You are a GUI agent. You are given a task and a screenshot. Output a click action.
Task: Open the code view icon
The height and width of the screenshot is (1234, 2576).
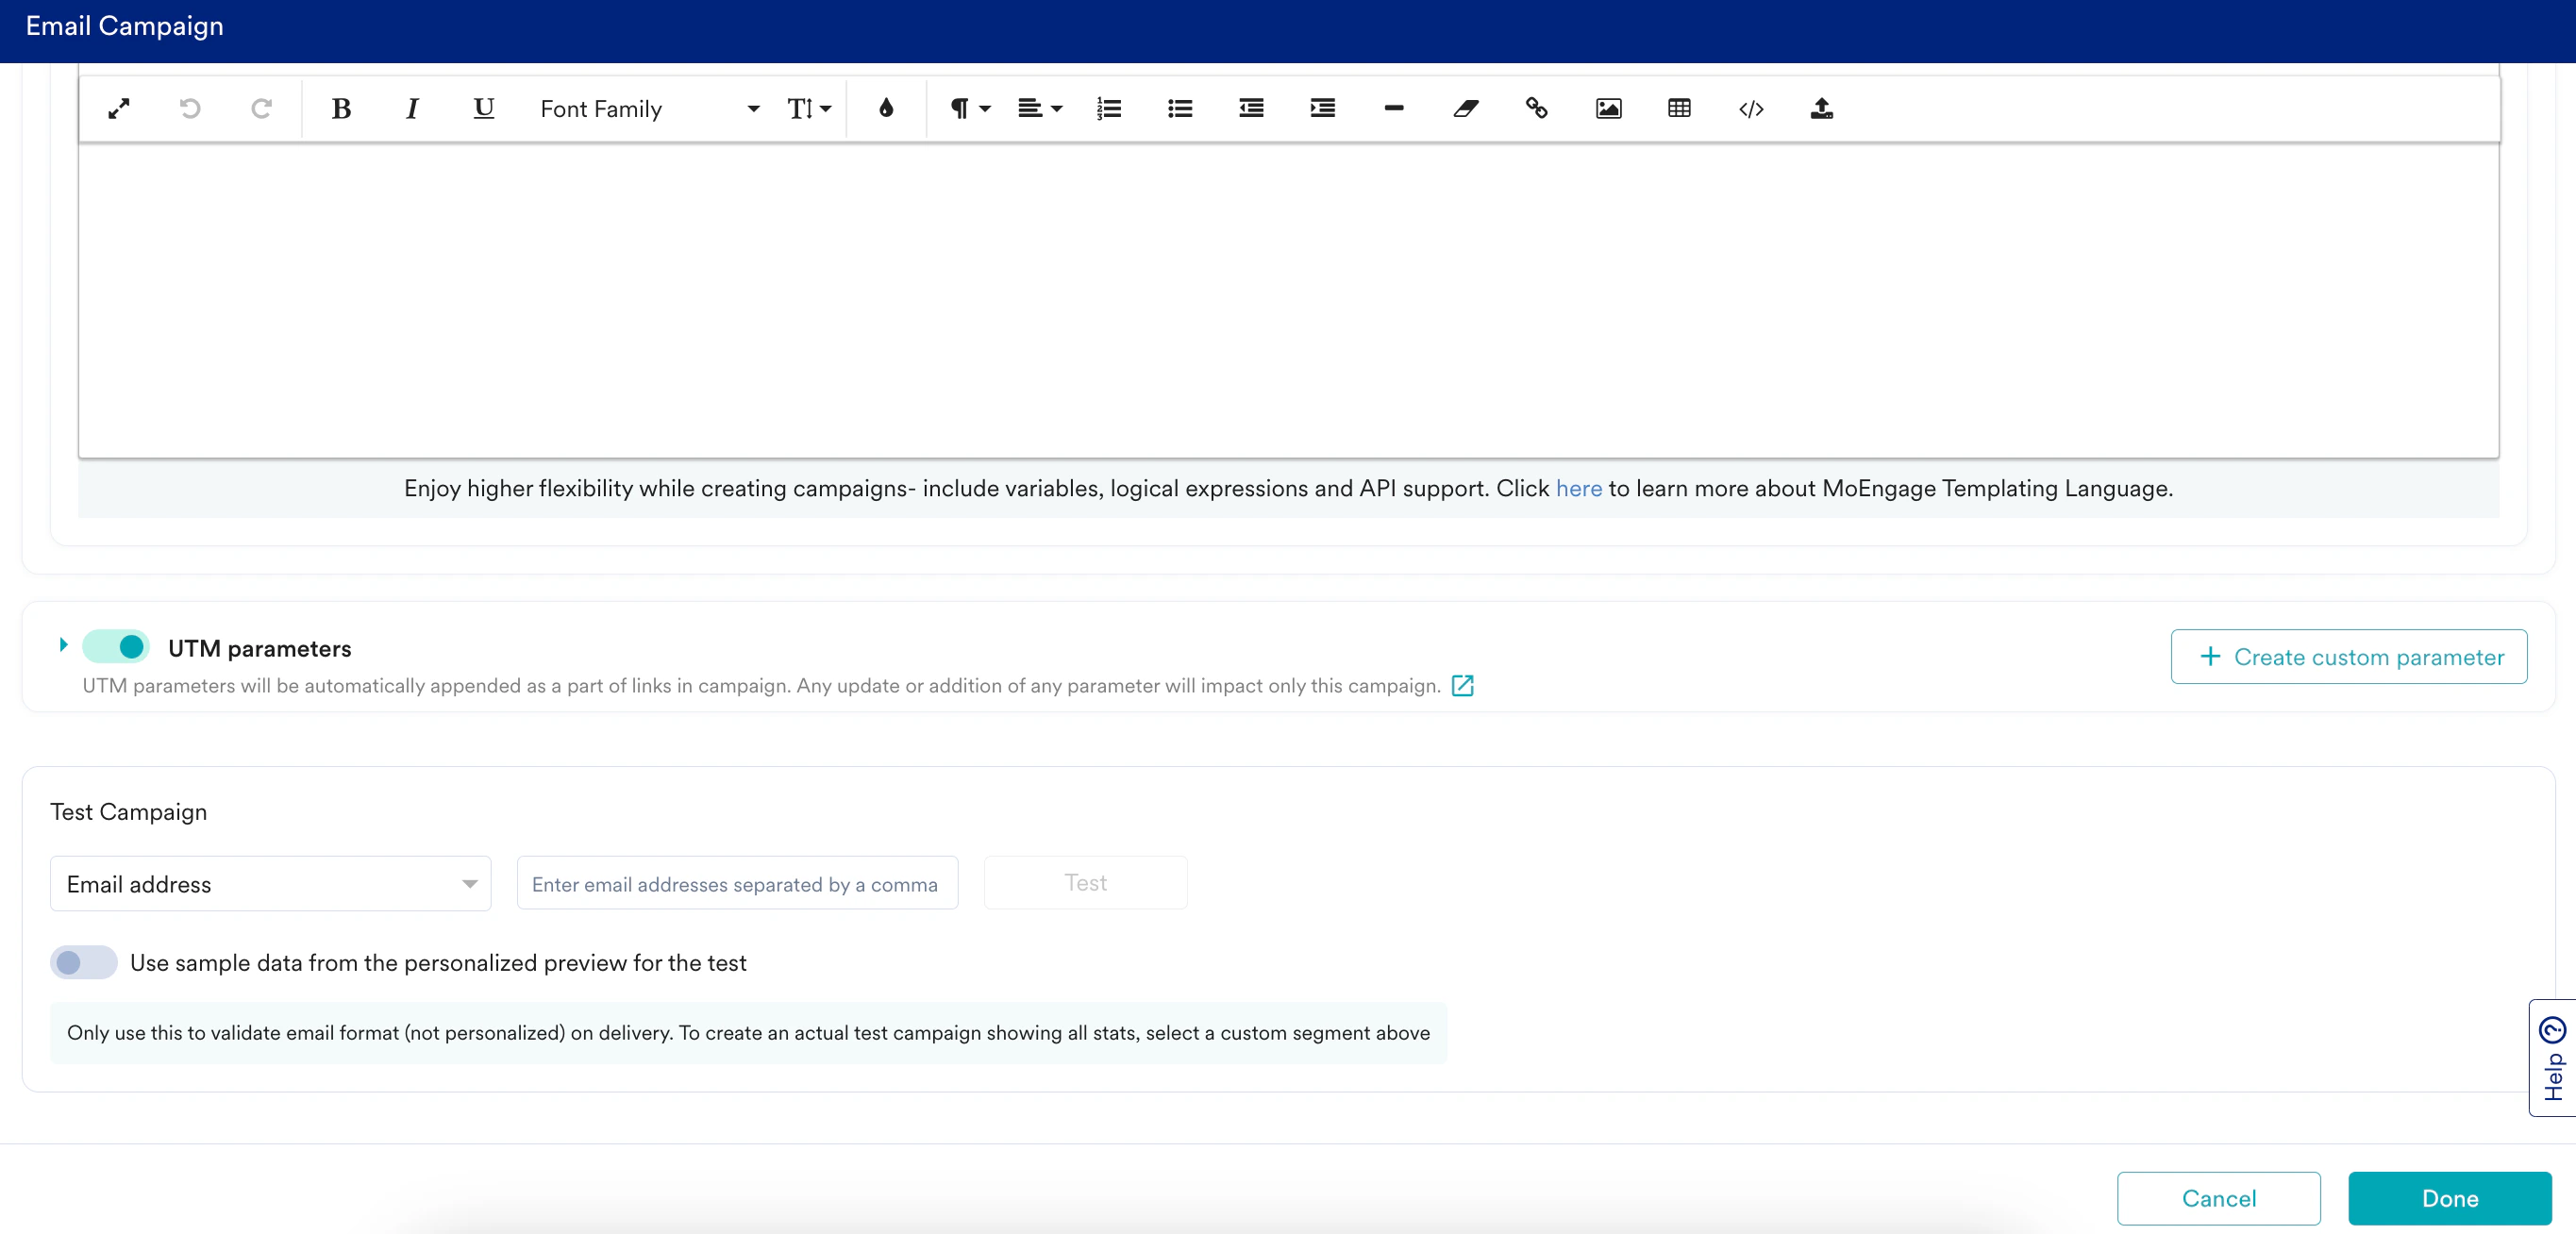click(1750, 108)
